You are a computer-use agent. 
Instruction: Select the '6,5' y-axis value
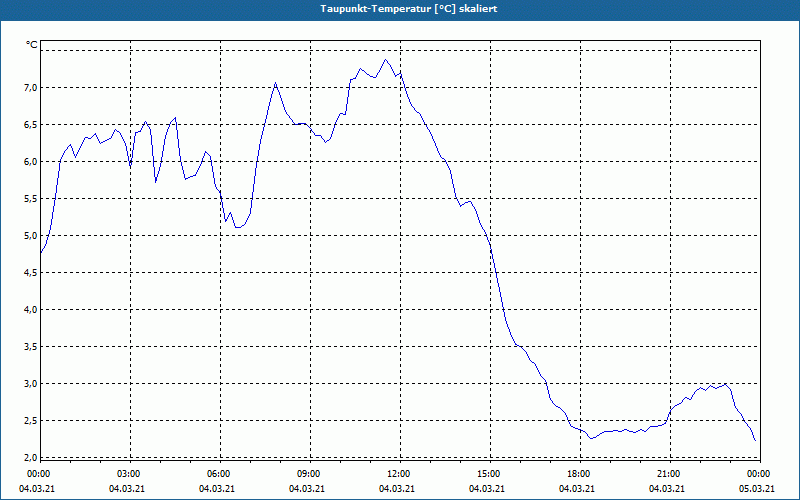(31, 124)
